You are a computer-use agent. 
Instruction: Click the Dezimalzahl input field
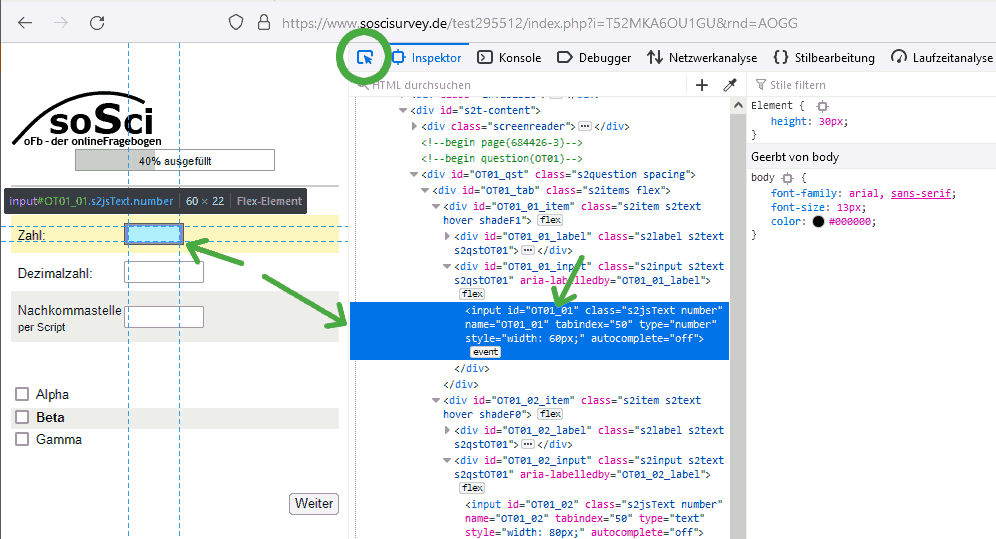pyautogui.click(x=164, y=272)
